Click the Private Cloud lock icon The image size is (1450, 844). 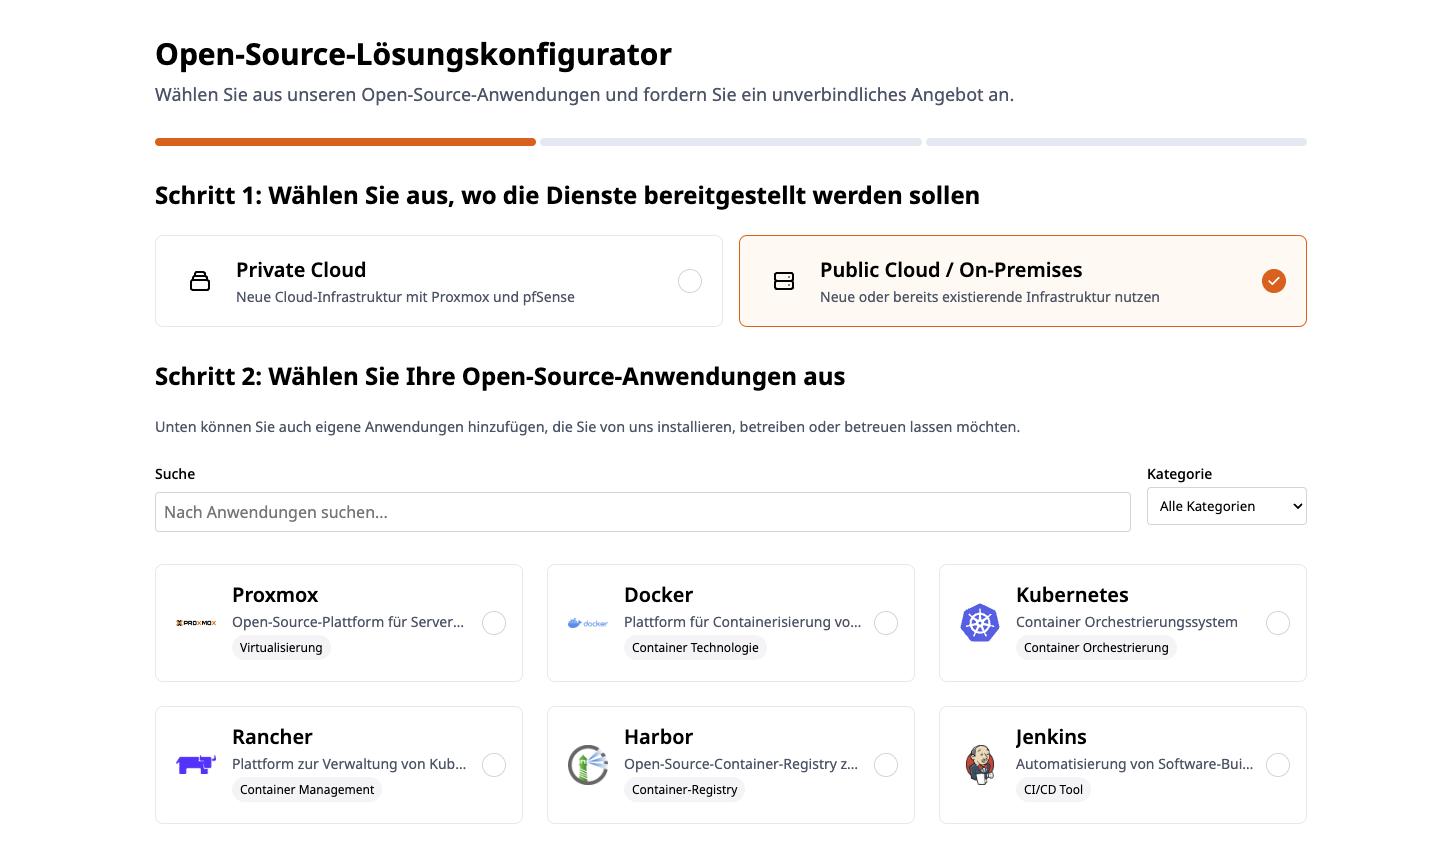[x=200, y=281]
